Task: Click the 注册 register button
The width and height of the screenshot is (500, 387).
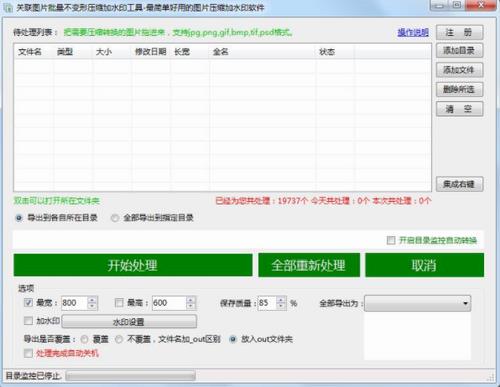Action: coord(459,32)
